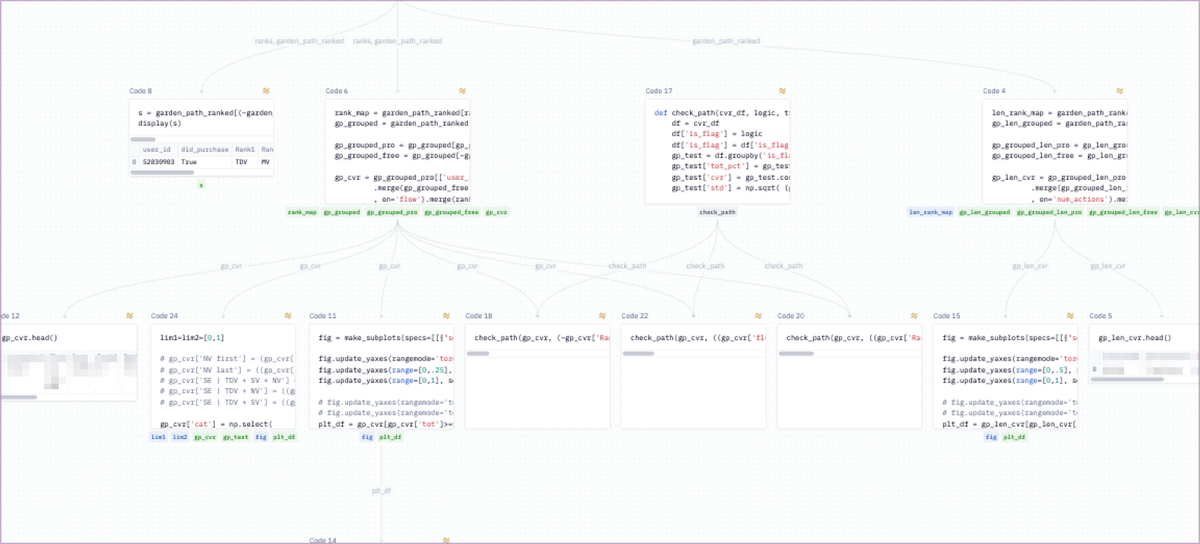Click the Python icon on Code 20 cell

click(914, 315)
